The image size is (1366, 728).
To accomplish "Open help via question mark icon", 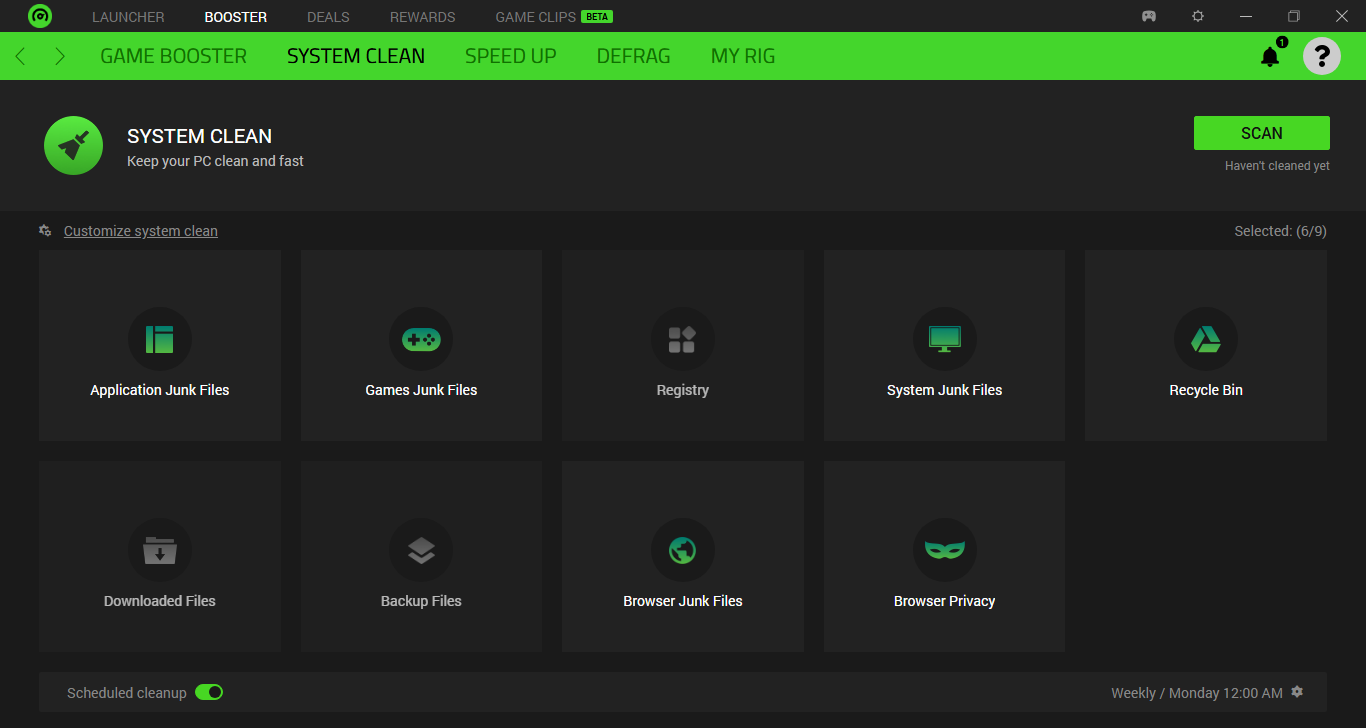I will 1321,56.
